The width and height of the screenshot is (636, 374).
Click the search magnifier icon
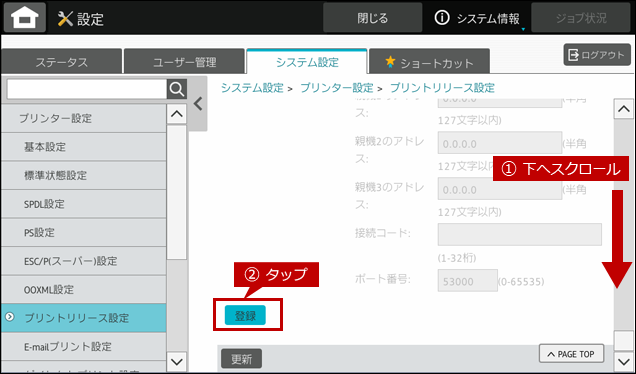coord(177,89)
